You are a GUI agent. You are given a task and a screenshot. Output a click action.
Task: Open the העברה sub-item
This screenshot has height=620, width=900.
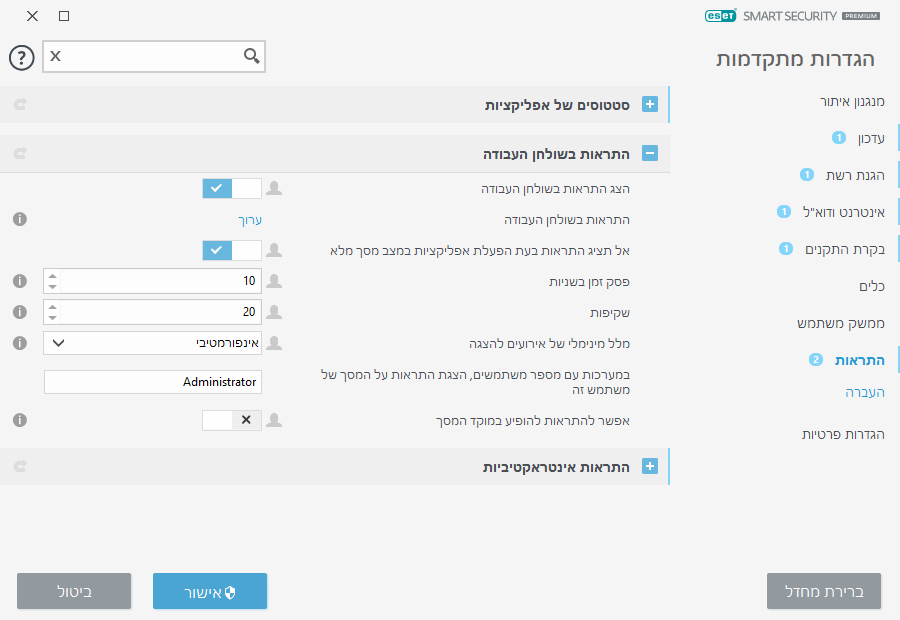point(864,392)
